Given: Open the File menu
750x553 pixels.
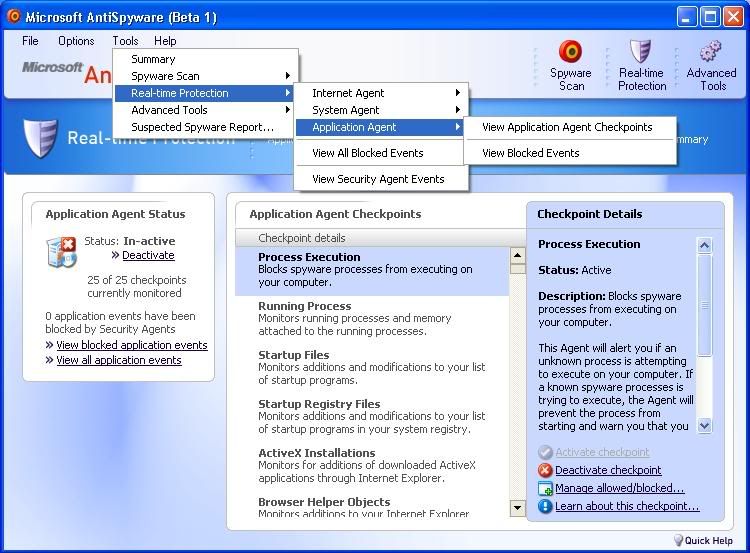Looking at the screenshot, I should (30, 41).
